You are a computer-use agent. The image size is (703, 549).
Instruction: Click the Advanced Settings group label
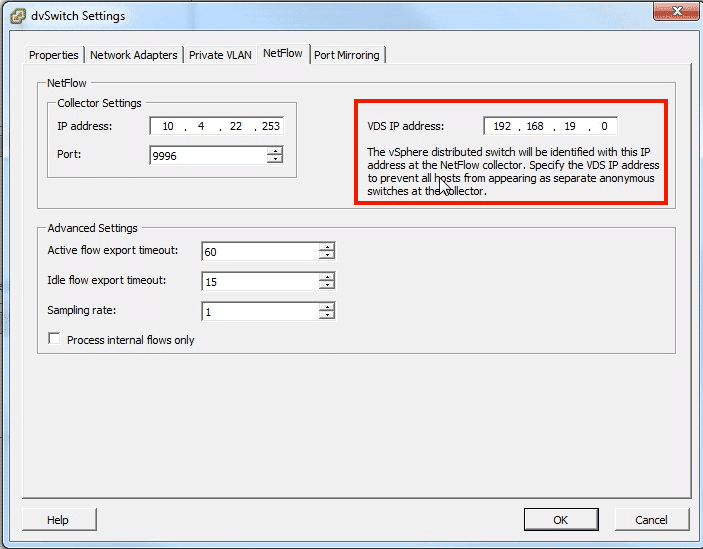point(93,228)
